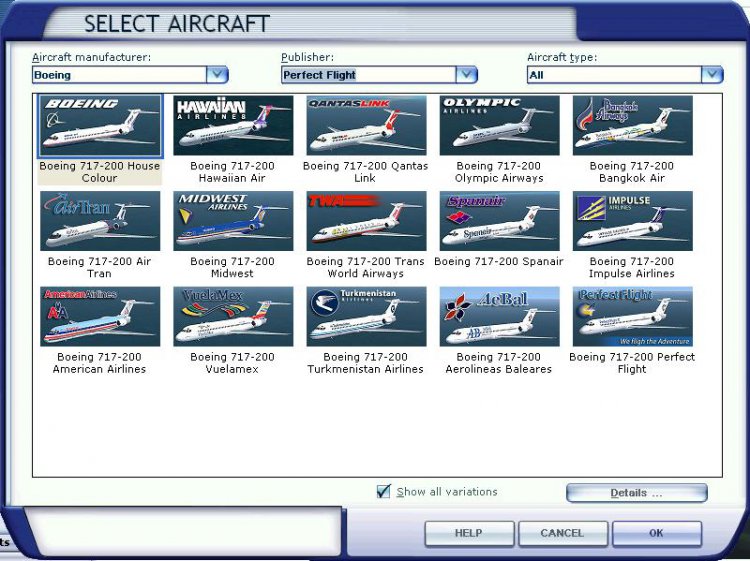This screenshot has height=561, width=750.
Task: Expand the Aircraft type dropdown
Action: click(711, 75)
